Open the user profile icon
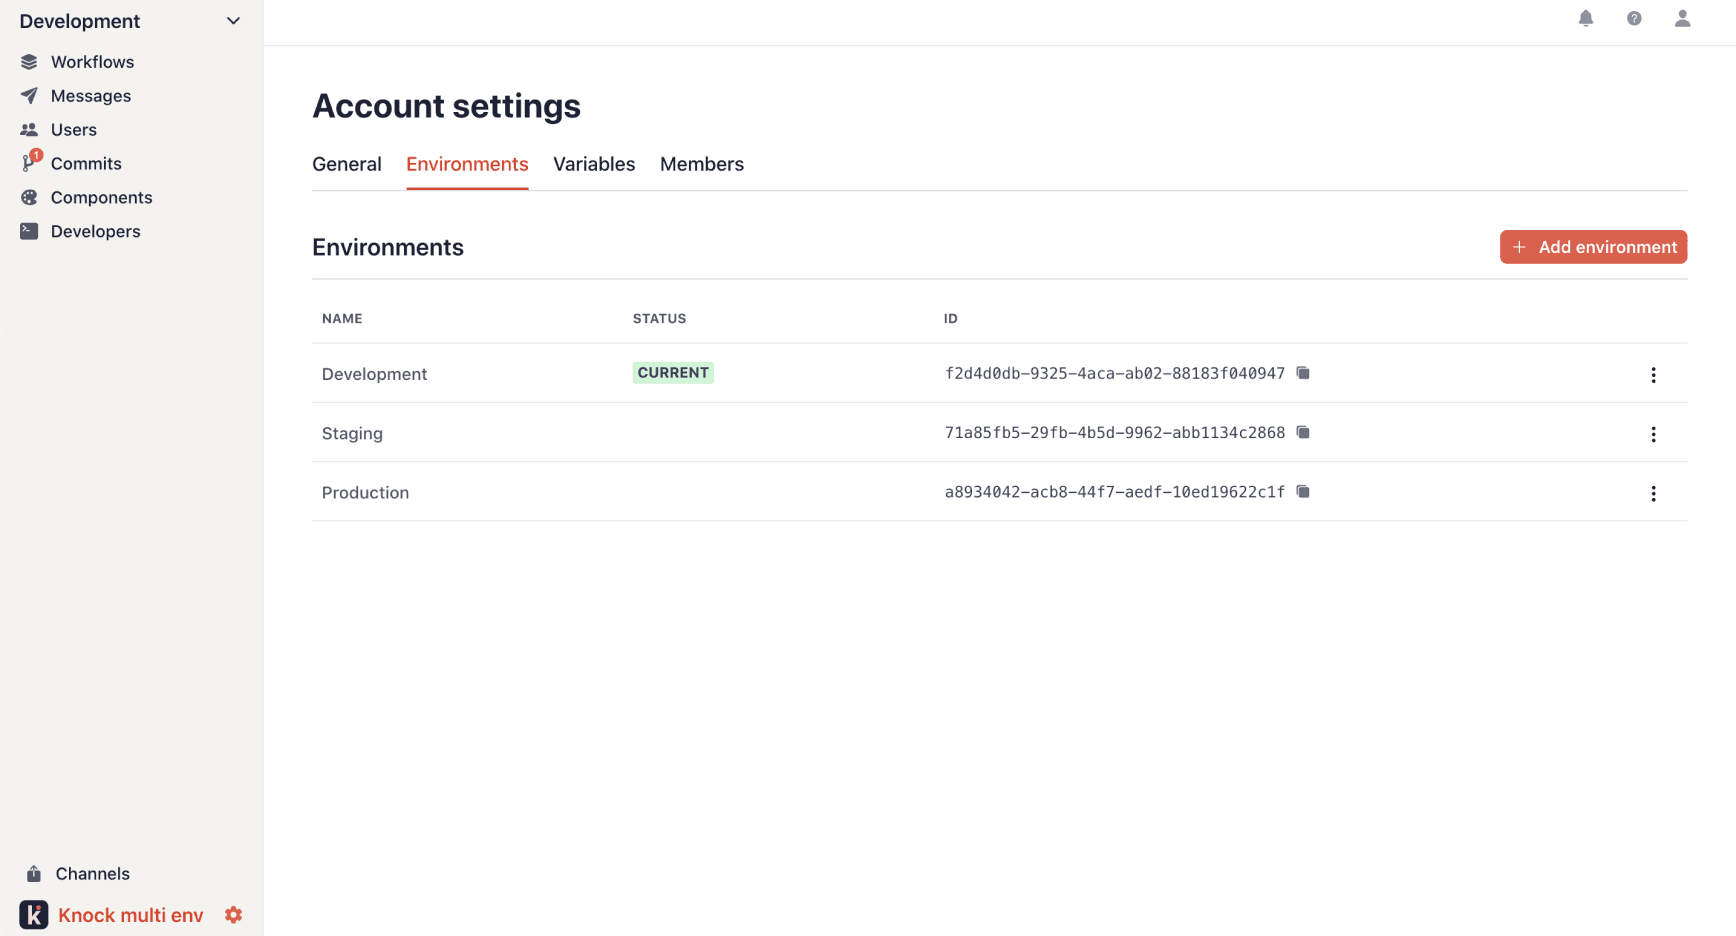 1682,19
